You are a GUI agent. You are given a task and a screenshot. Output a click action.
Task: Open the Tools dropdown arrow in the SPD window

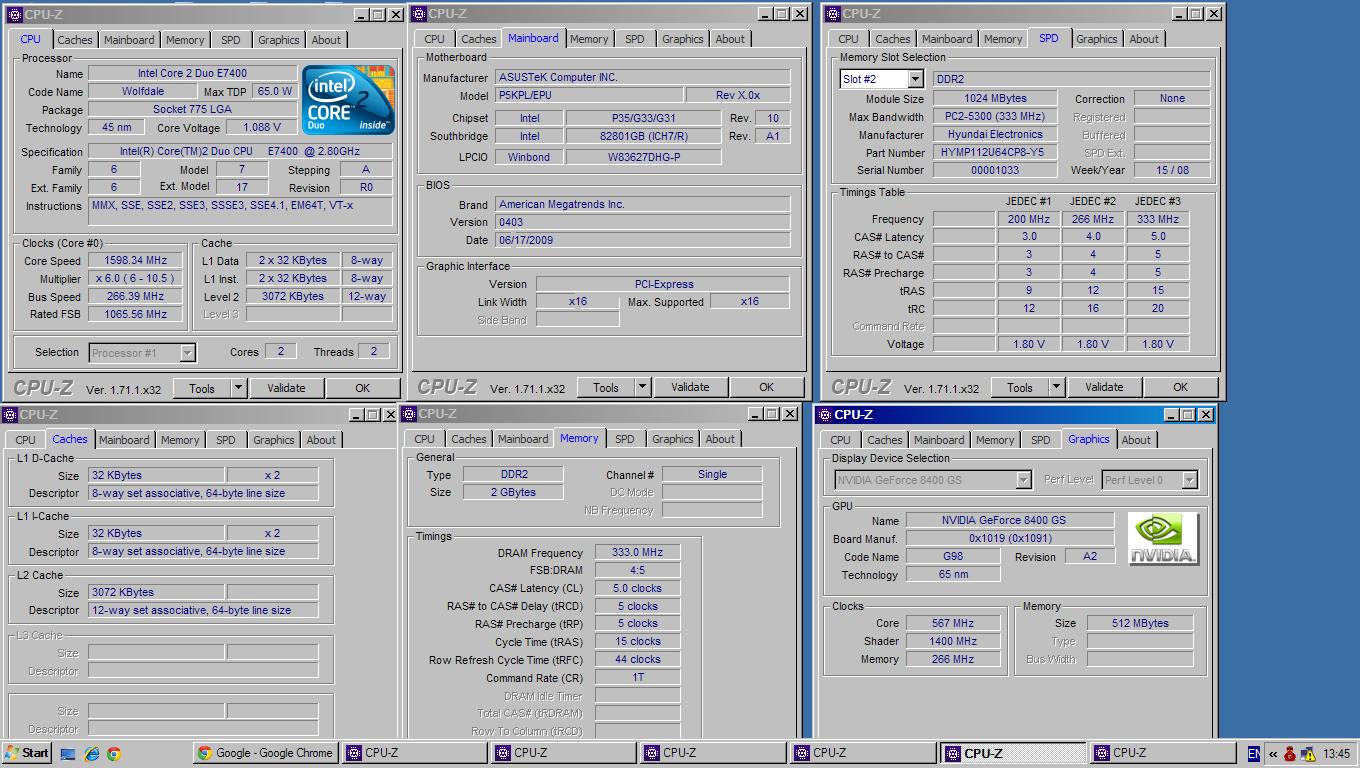pos(1056,387)
